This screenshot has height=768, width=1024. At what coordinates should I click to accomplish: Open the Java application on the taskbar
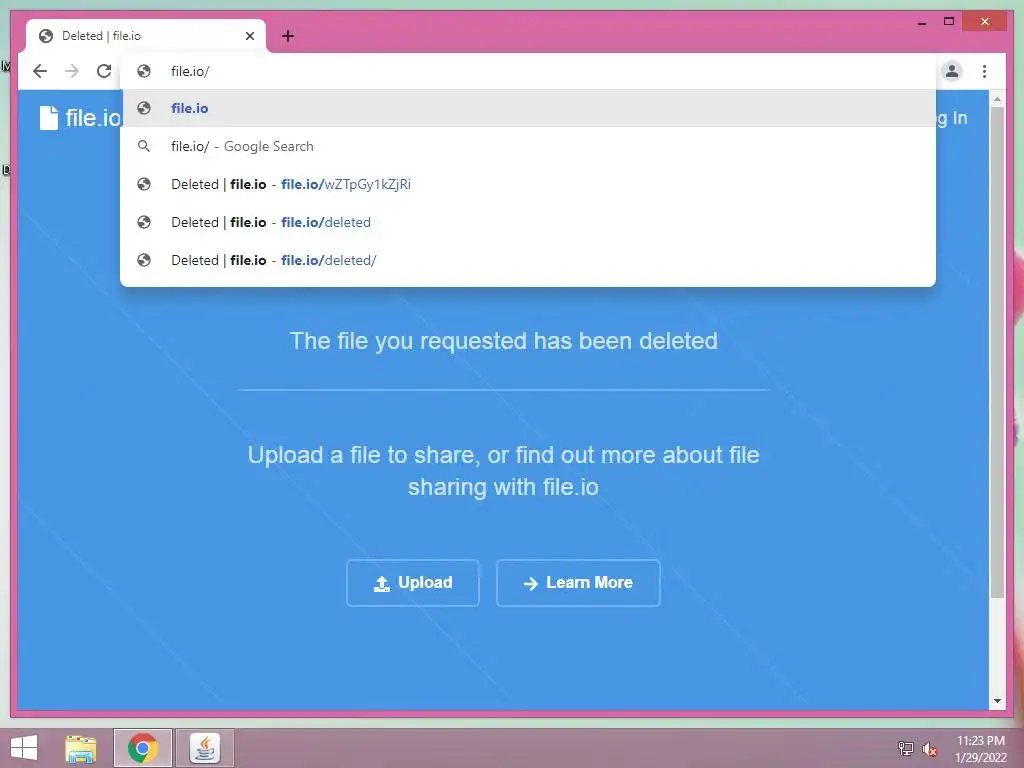click(x=204, y=748)
